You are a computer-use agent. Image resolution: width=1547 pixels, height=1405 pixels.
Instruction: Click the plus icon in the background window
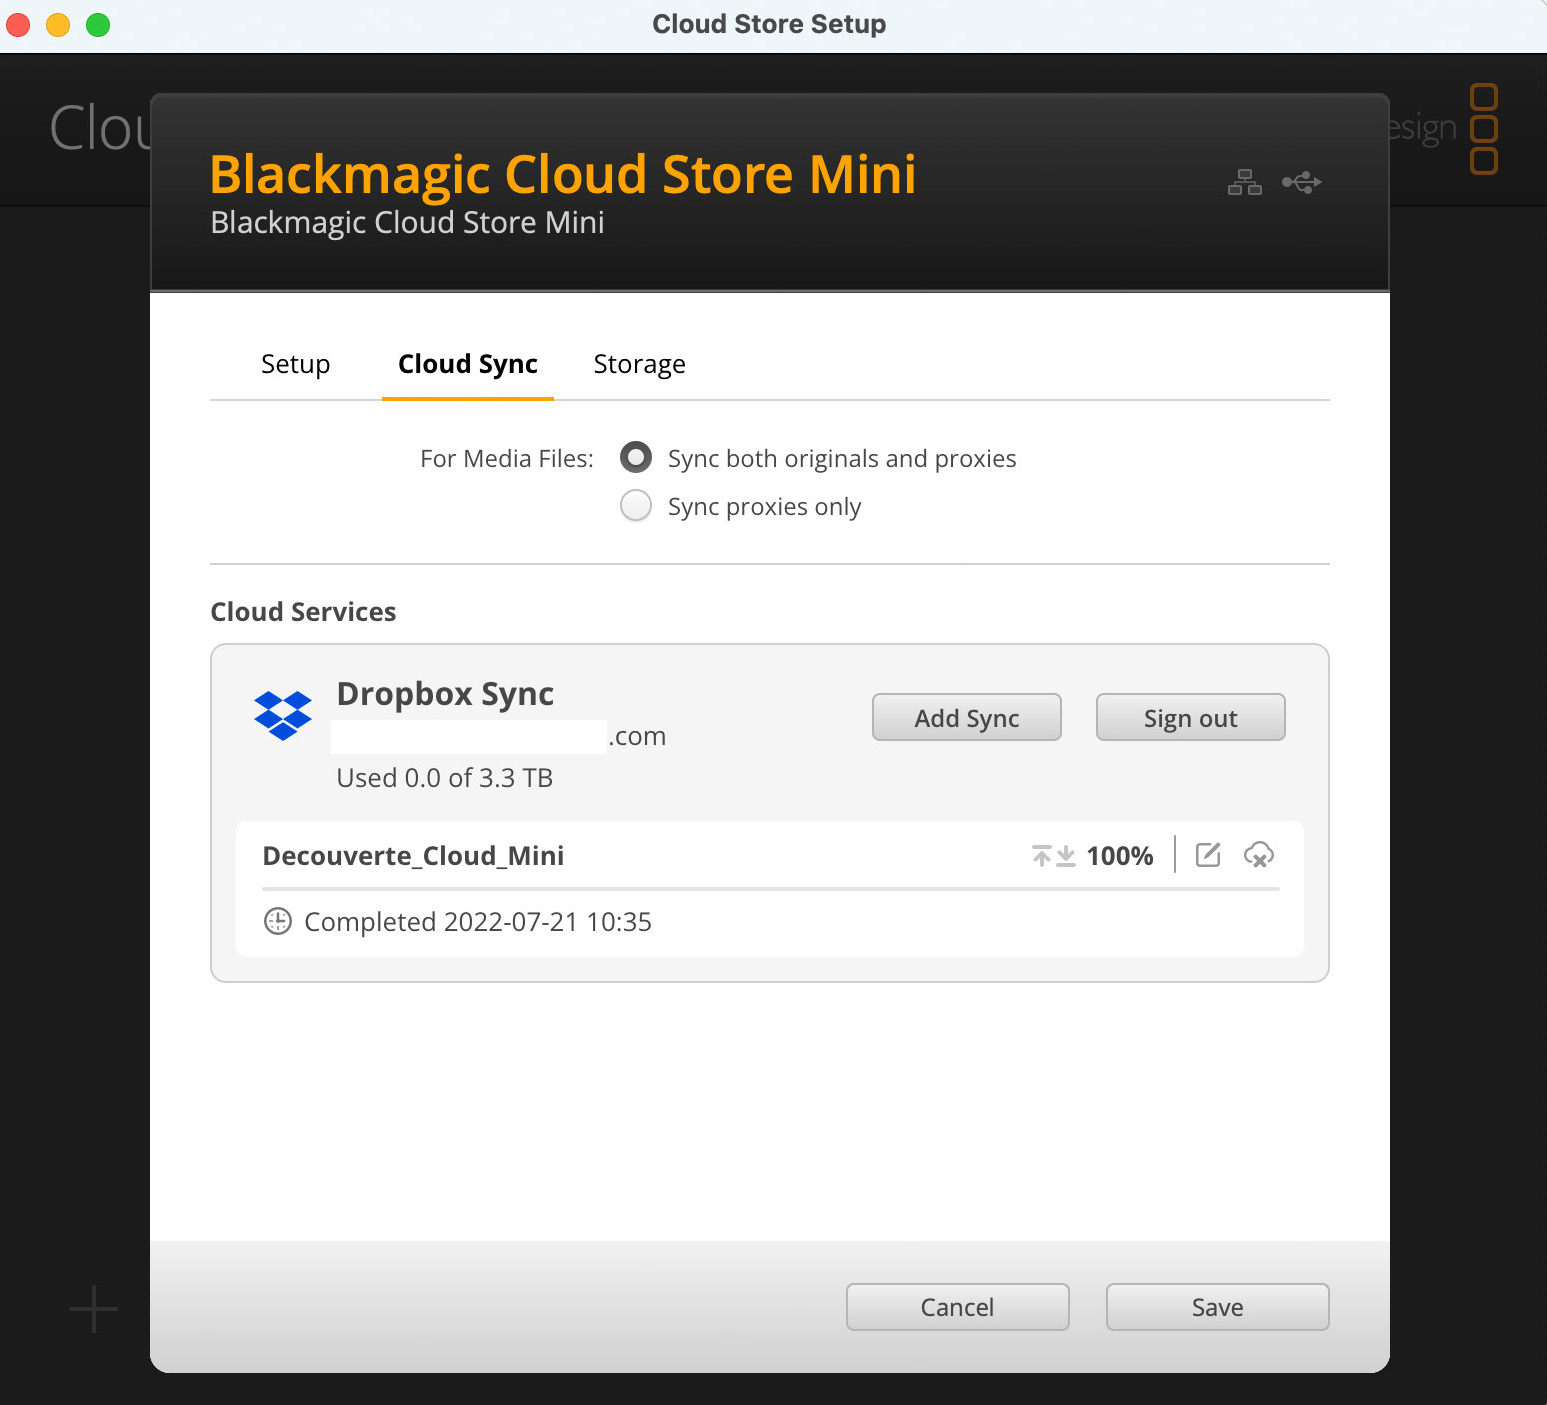pos(94,1308)
